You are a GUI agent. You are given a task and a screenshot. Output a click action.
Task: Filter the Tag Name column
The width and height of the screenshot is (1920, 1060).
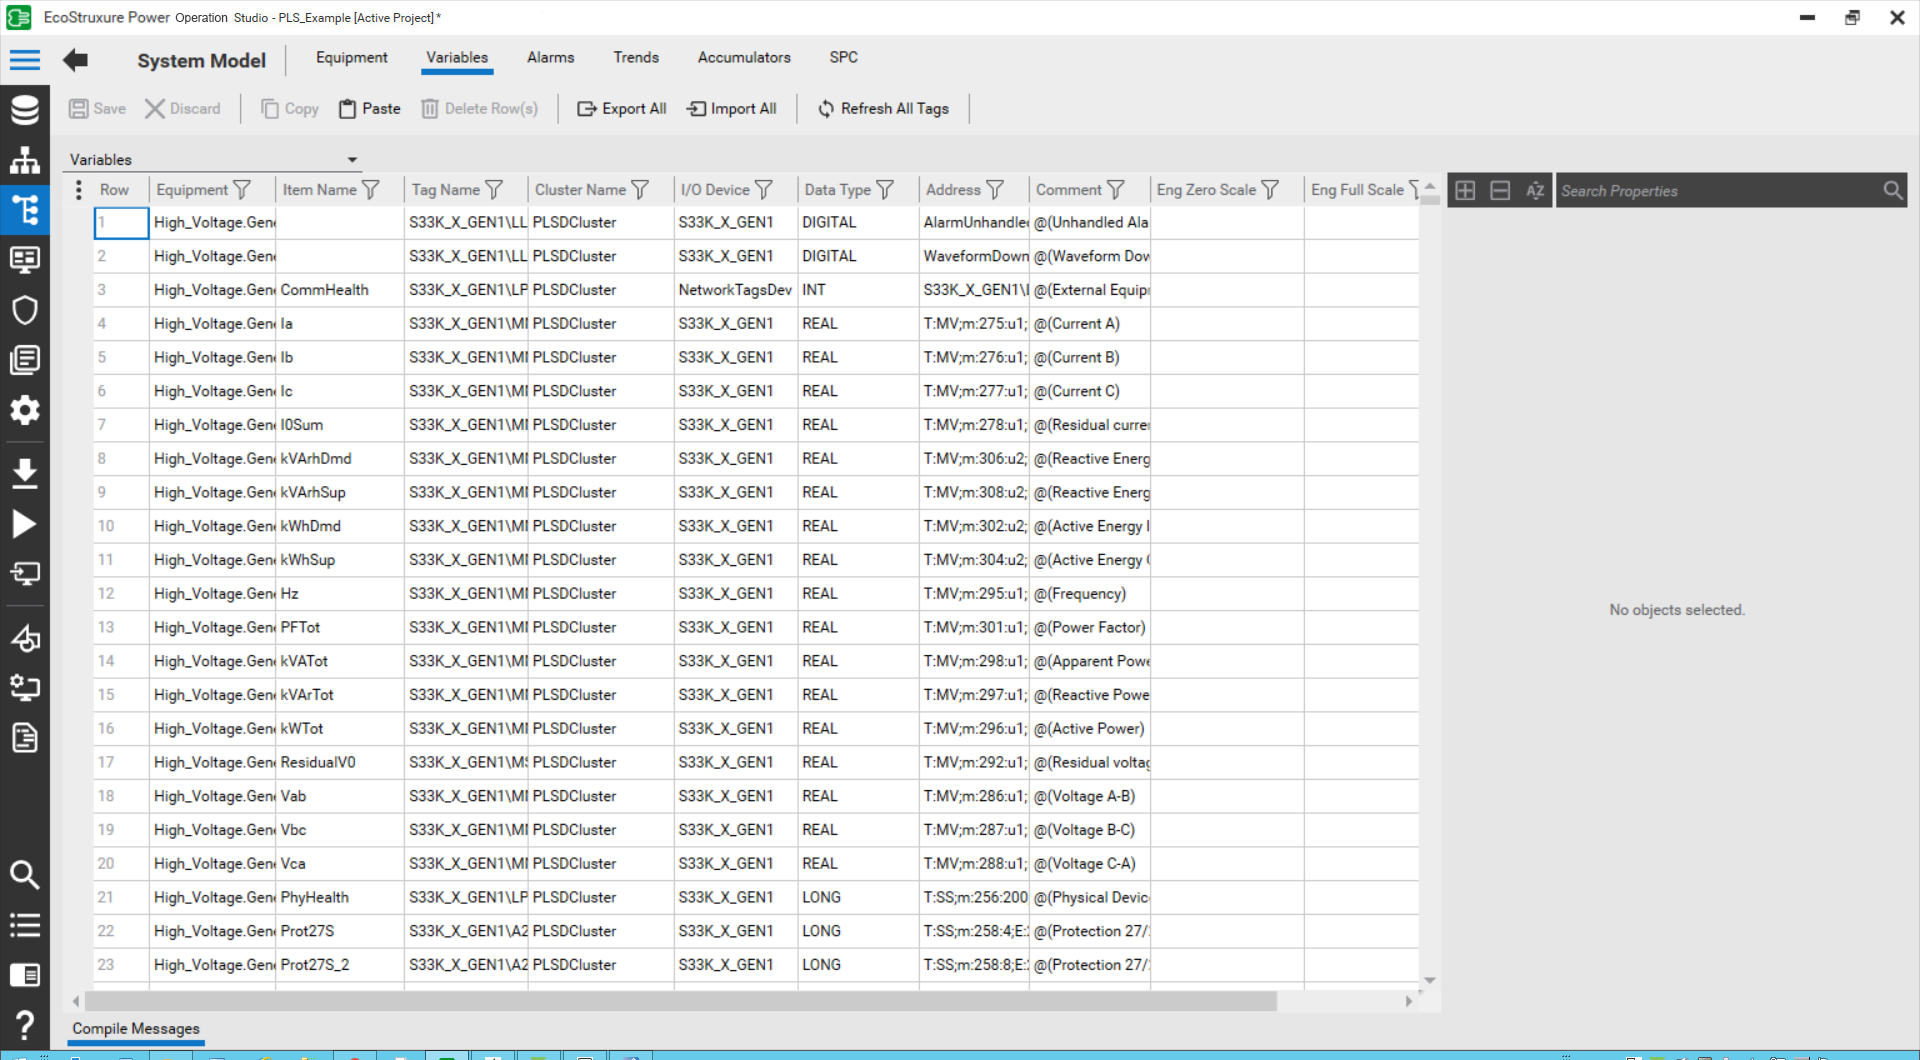click(494, 190)
